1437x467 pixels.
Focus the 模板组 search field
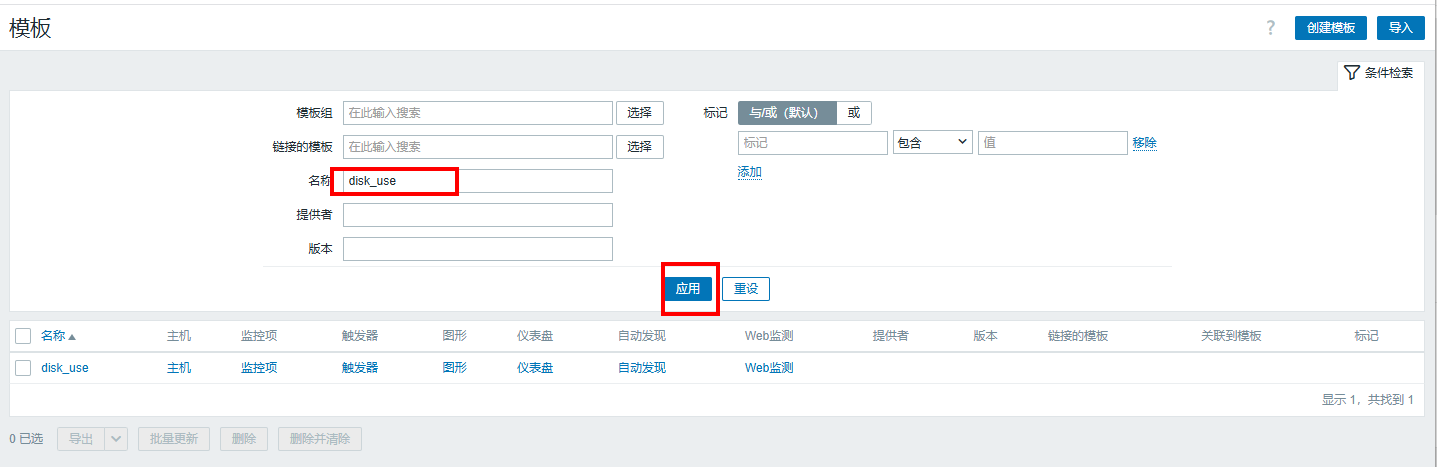tap(478, 113)
